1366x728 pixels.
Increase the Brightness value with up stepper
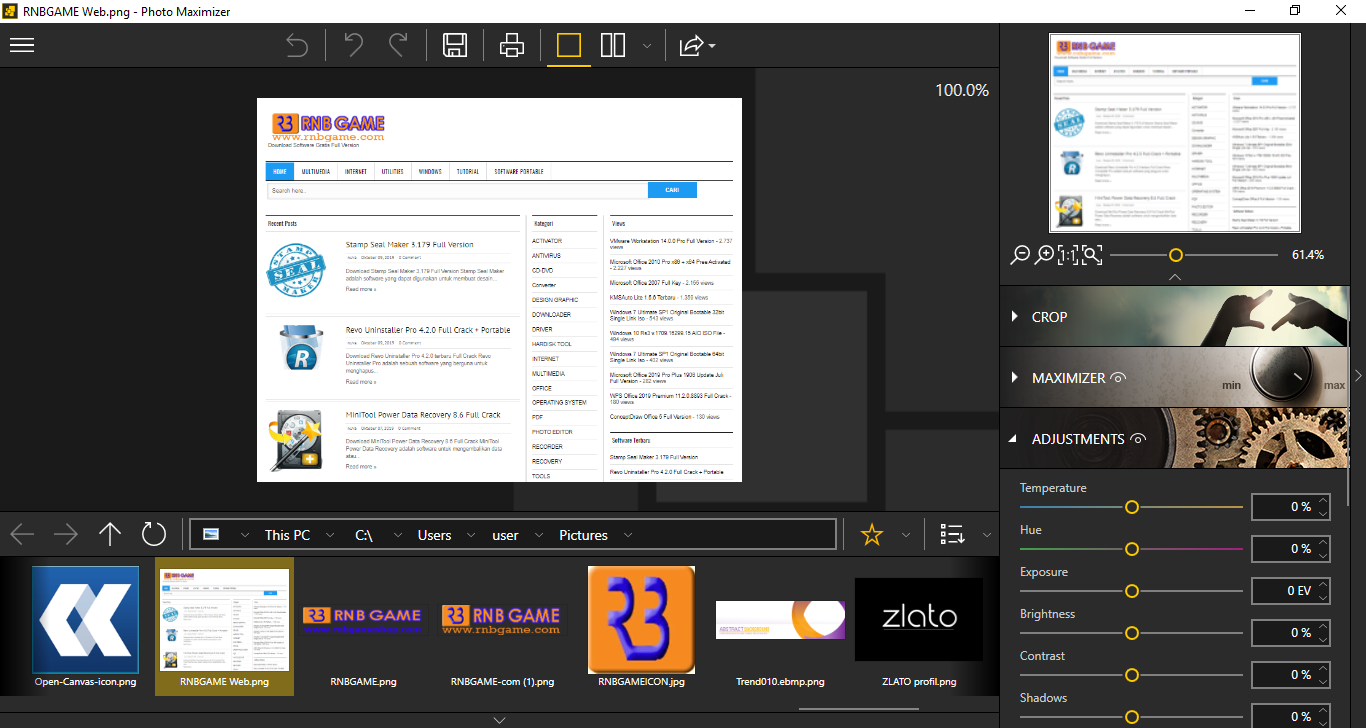point(1323,626)
